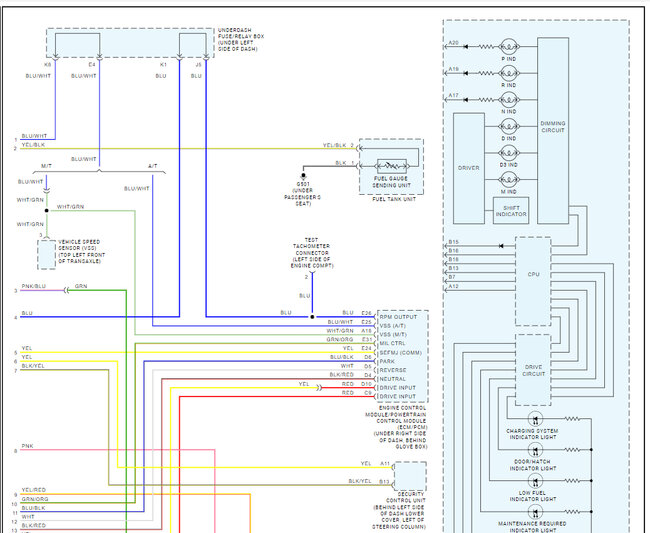Viewport: 650px width, 533px height.
Task: Click the 'R IND' lamp label
Action: tap(509, 85)
